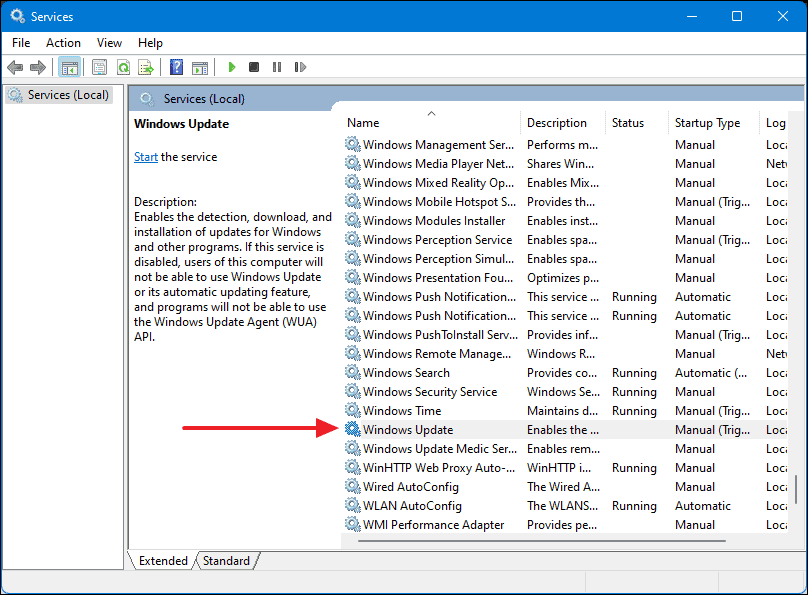Select Windows Management Ser... row
The height and width of the screenshot is (595, 808).
[564, 145]
